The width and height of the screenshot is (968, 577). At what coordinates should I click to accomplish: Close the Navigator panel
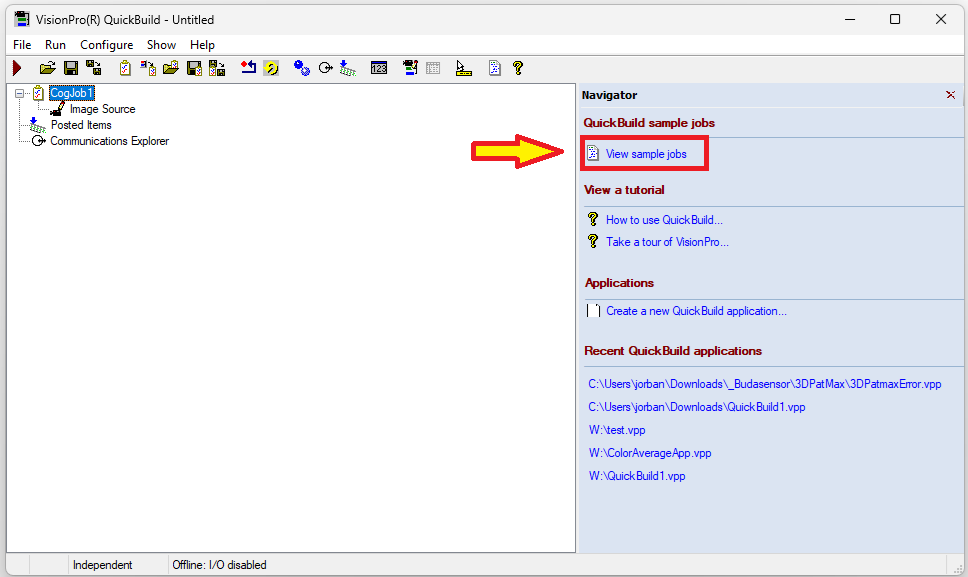[x=950, y=95]
